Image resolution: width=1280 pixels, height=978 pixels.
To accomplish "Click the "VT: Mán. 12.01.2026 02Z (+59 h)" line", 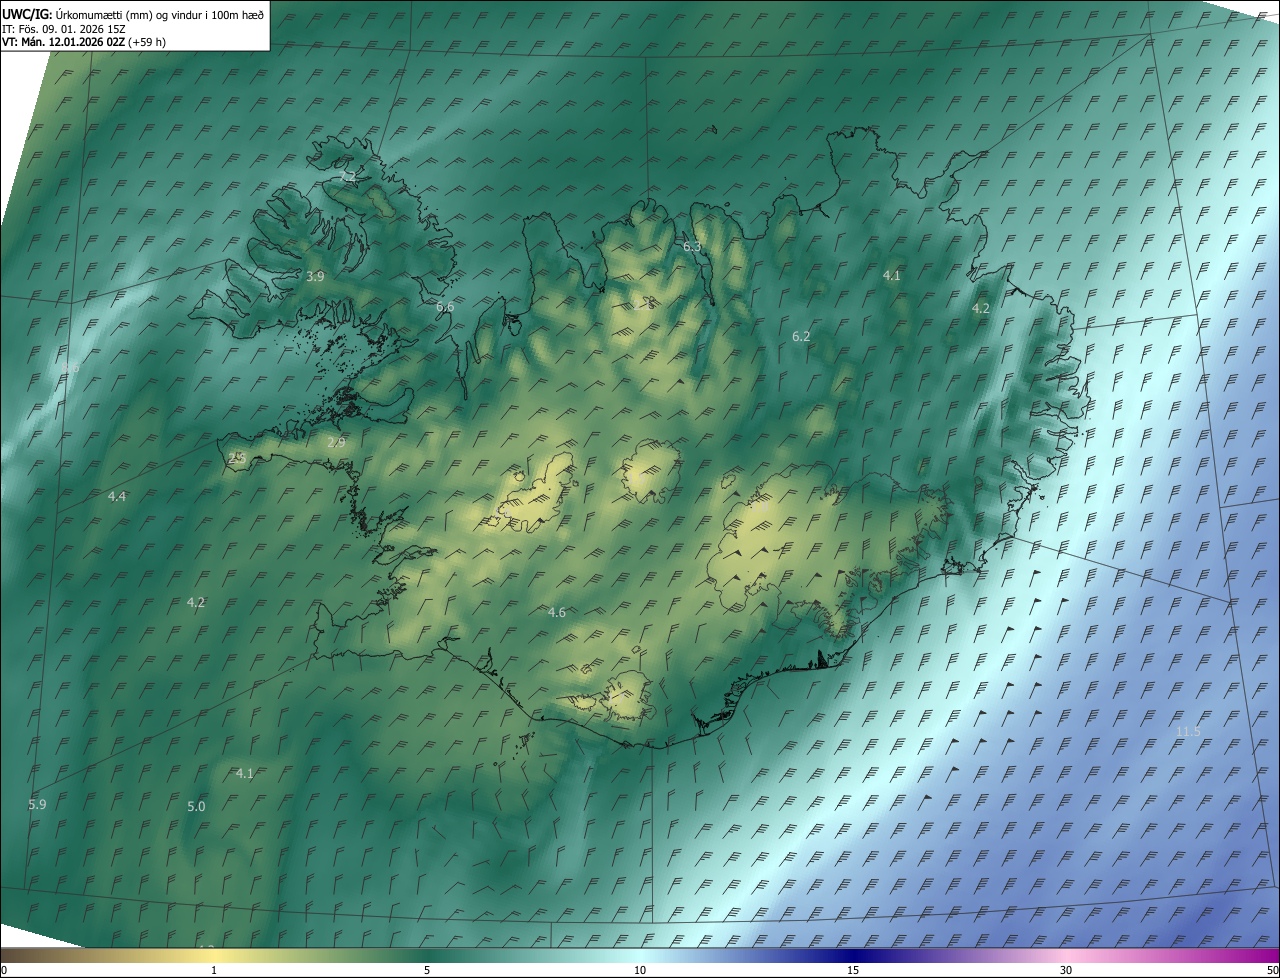I will [84, 42].
